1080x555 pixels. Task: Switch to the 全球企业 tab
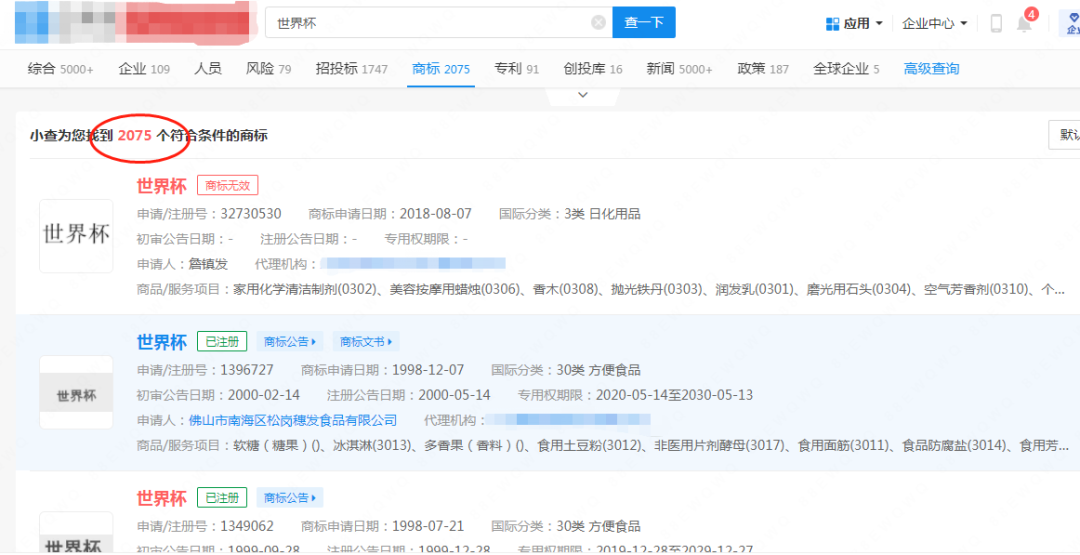click(847, 69)
